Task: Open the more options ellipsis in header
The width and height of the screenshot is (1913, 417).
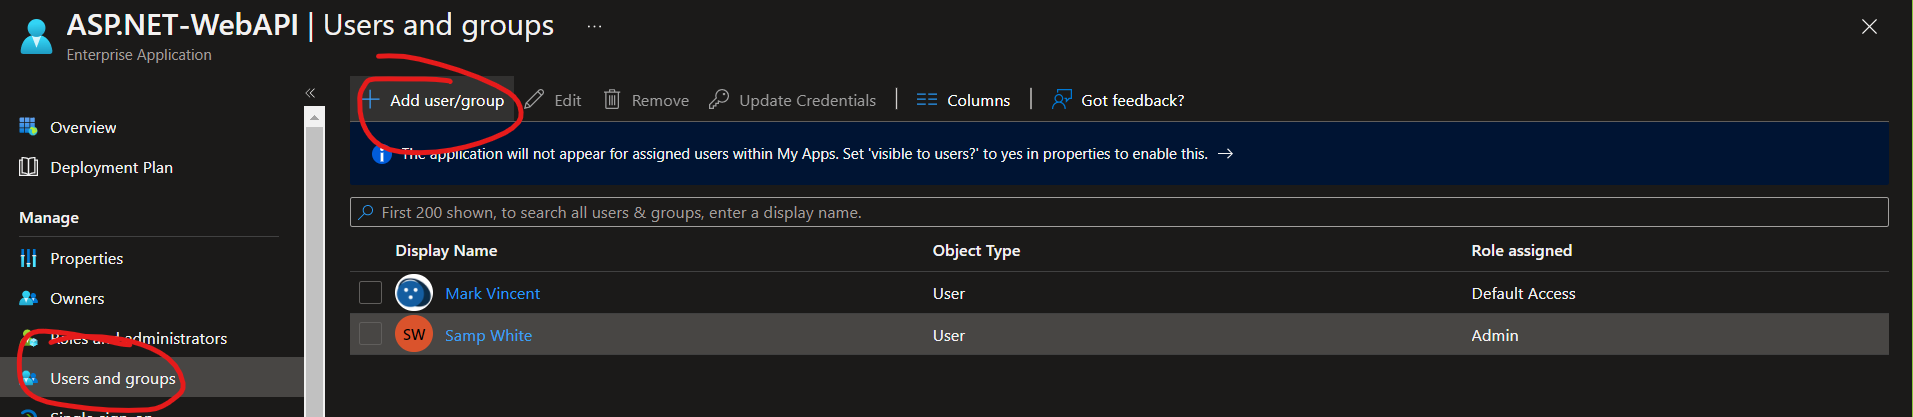Action: (x=594, y=26)
